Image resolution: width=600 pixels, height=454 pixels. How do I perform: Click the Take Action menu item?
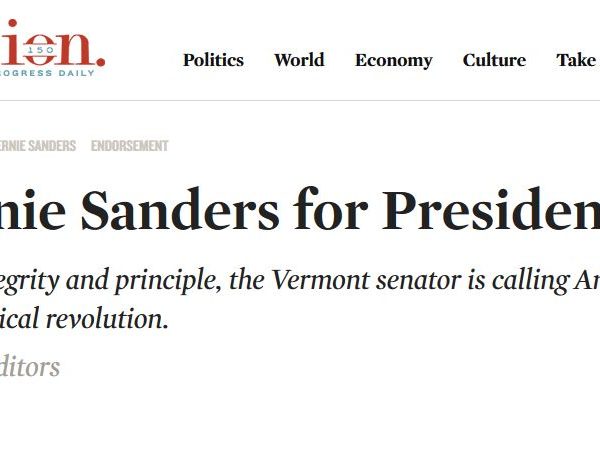[577, 60]
